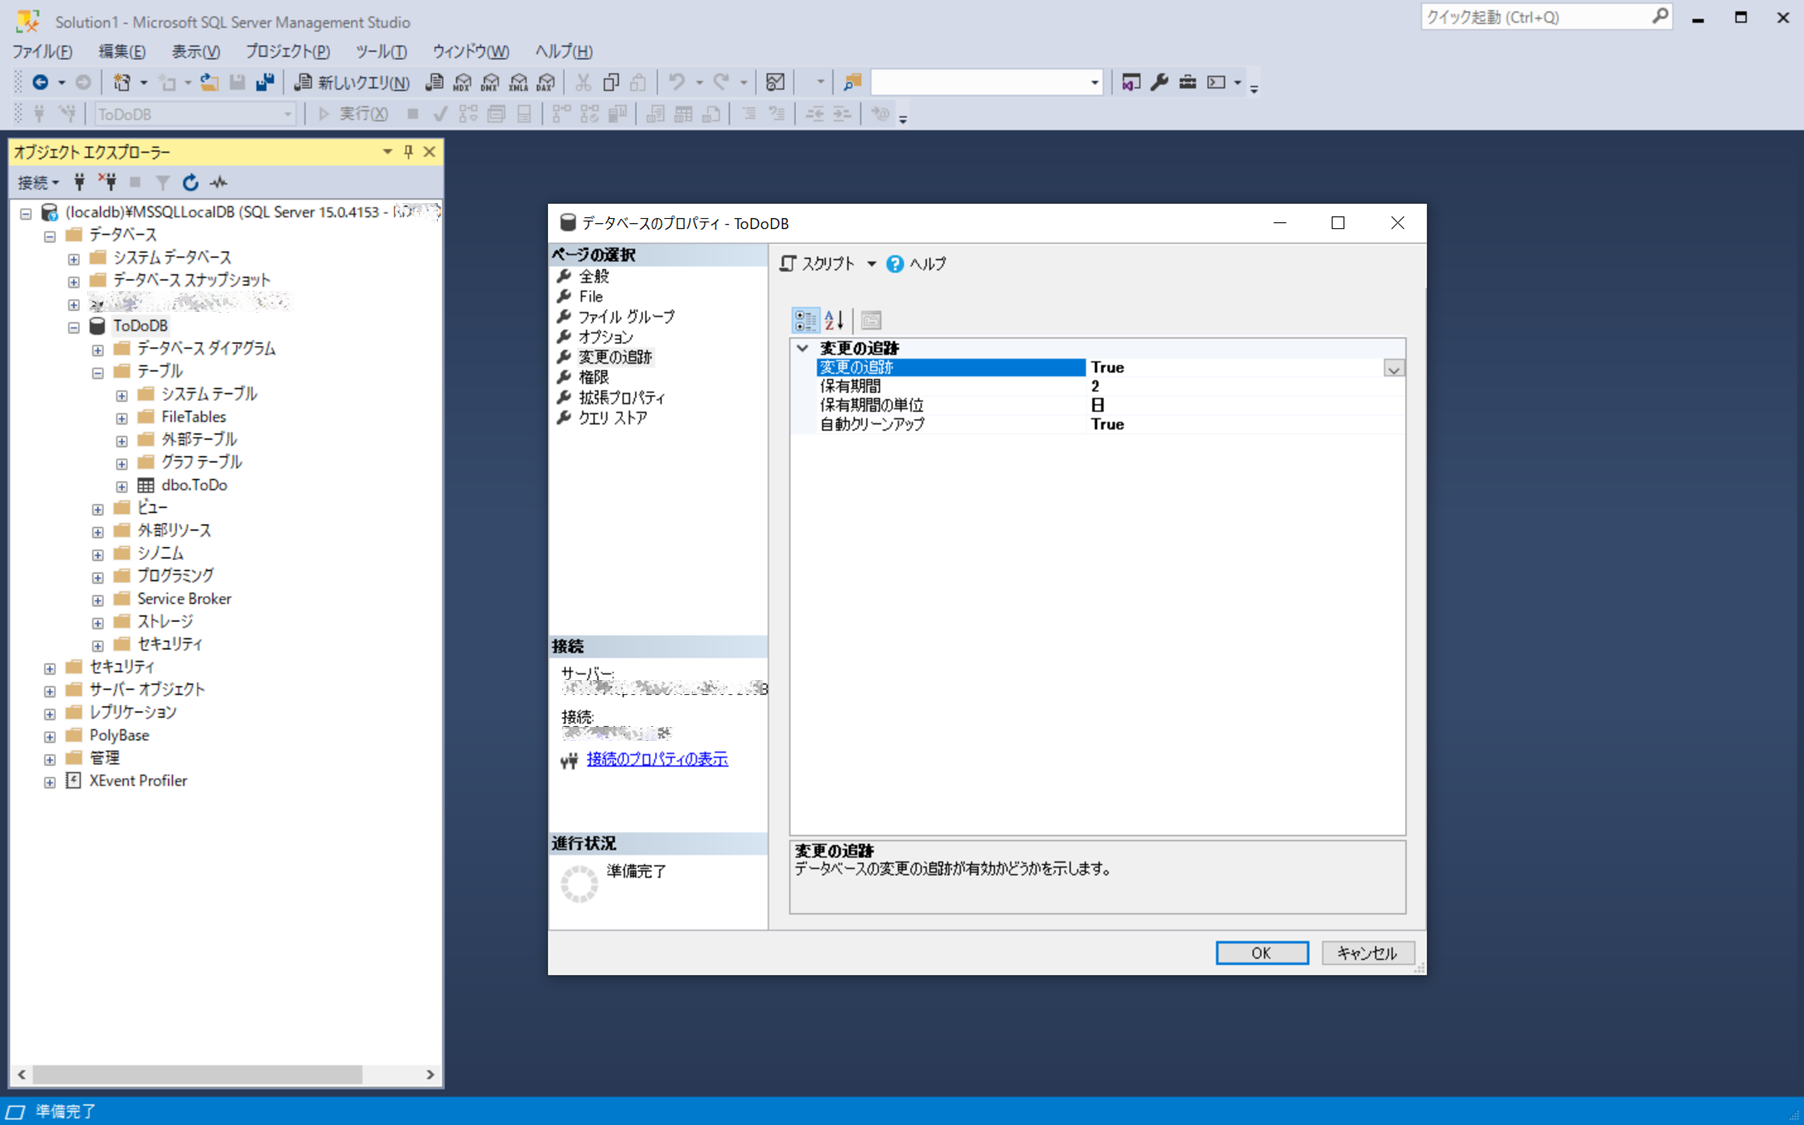Image resolution: width=1804 pixels, height=1125 pixels.
Task: Open the 接続のプロパティの表示 link
Action: coord(657,759)
